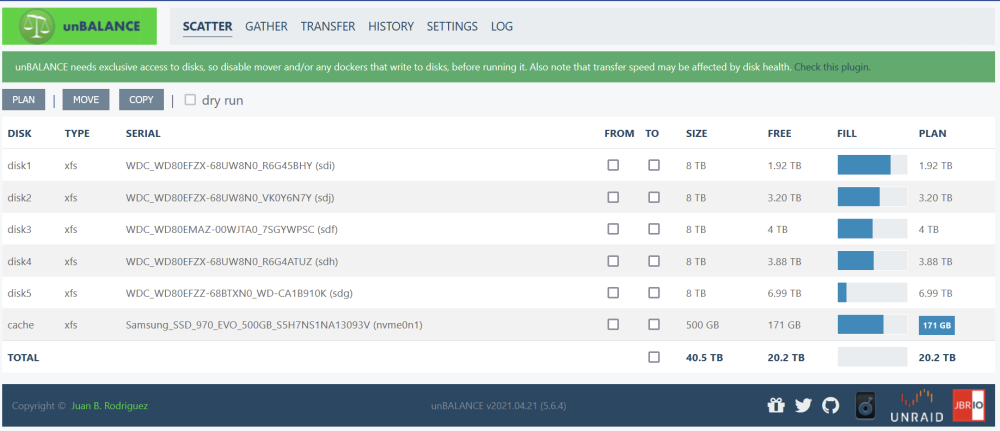The width and height of the screenshot is (1000, 431).
Task: Click the Samsung_SSD_970_EVO serial text
Action: point(274,325)
